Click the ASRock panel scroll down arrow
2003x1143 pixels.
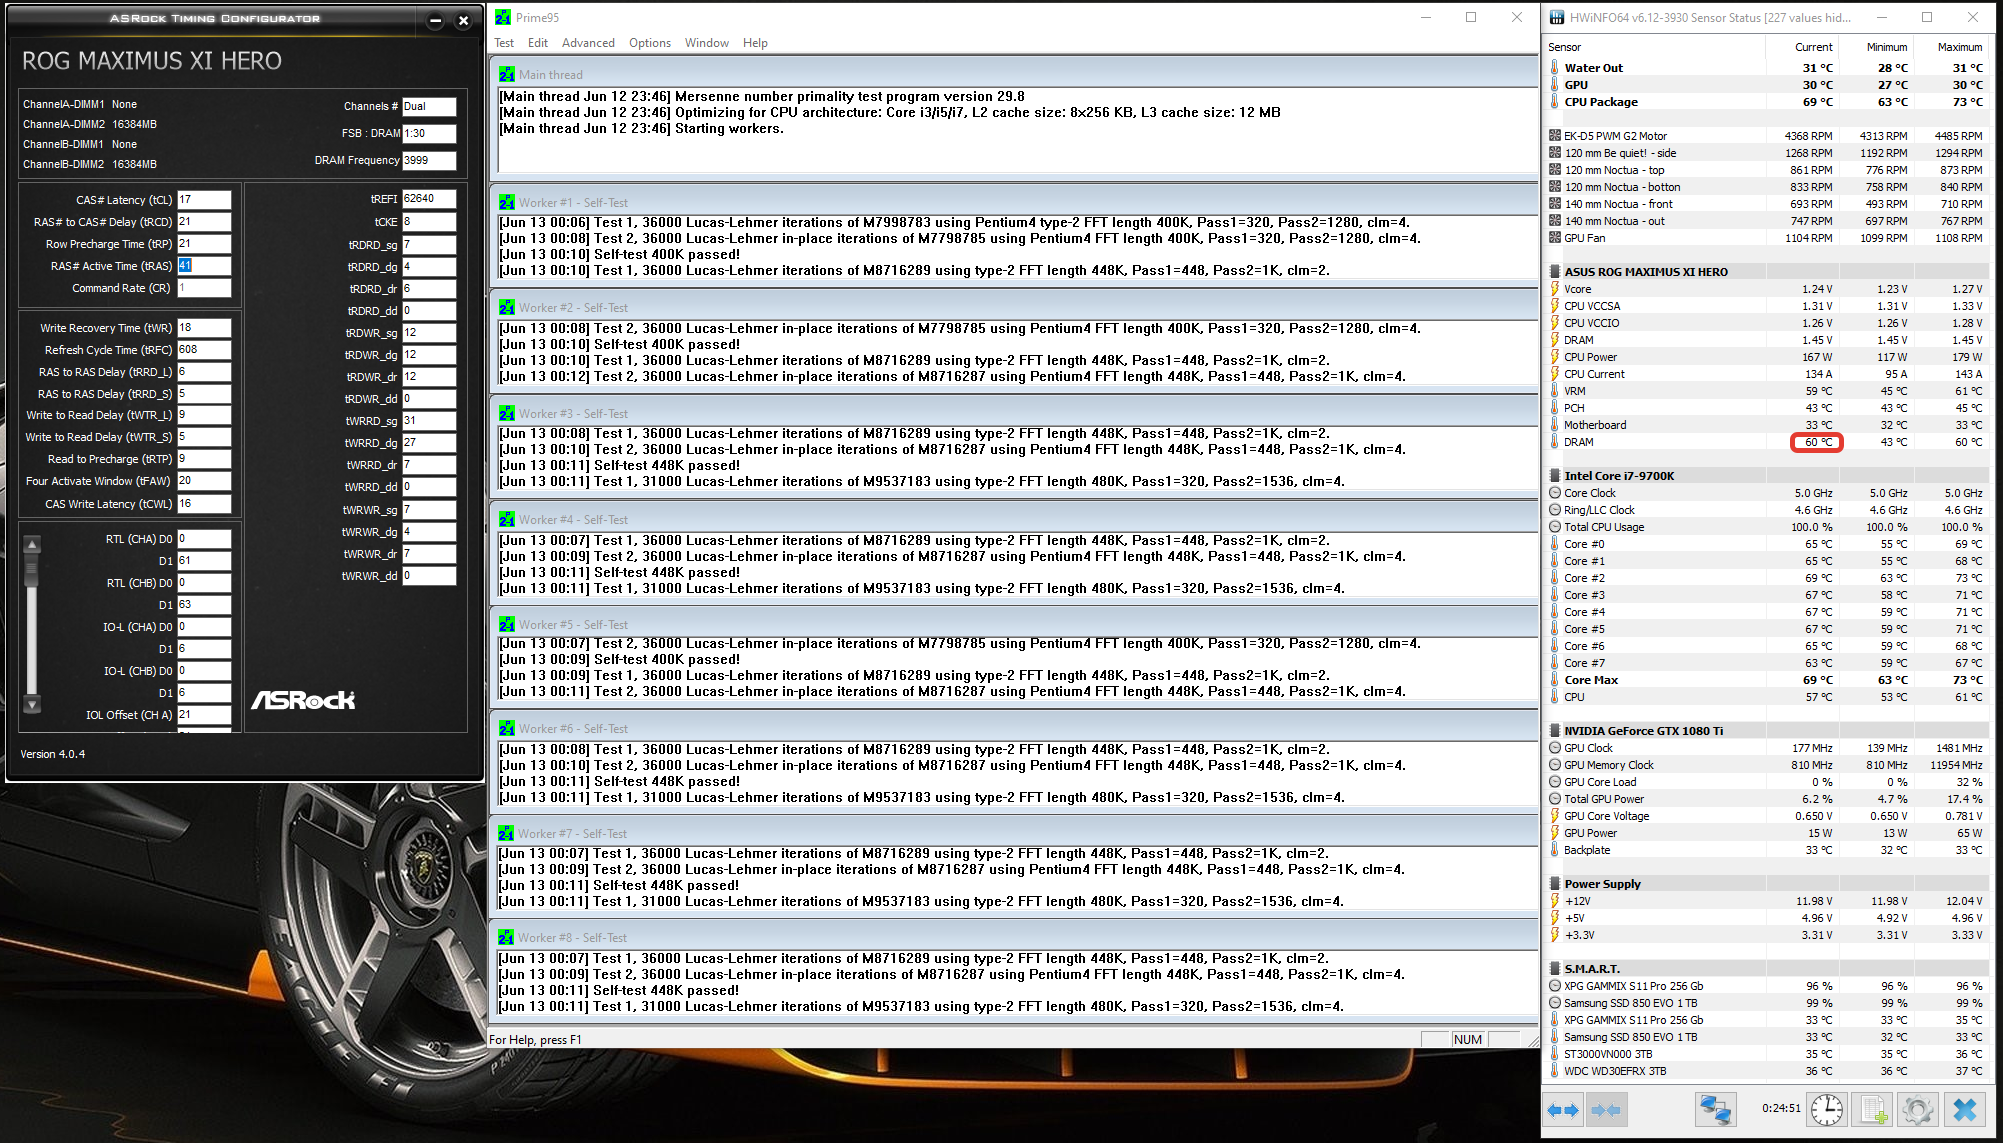32,705
